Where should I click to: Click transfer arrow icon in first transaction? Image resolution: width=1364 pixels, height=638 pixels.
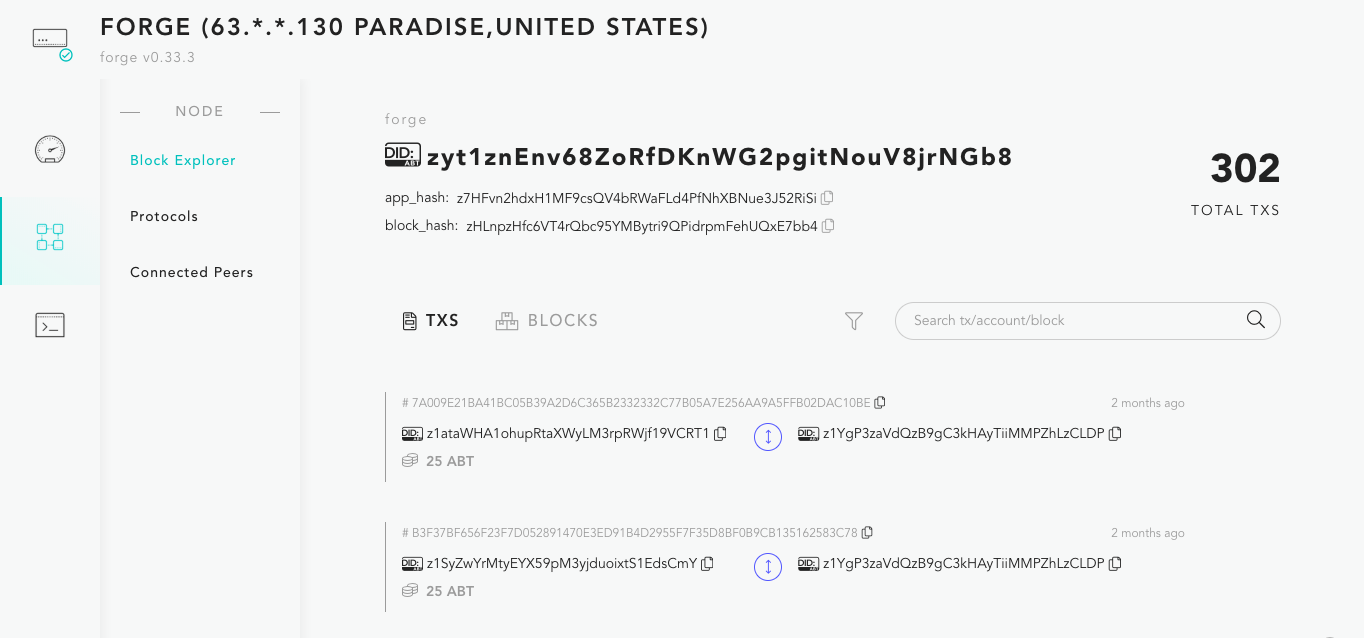768,437
